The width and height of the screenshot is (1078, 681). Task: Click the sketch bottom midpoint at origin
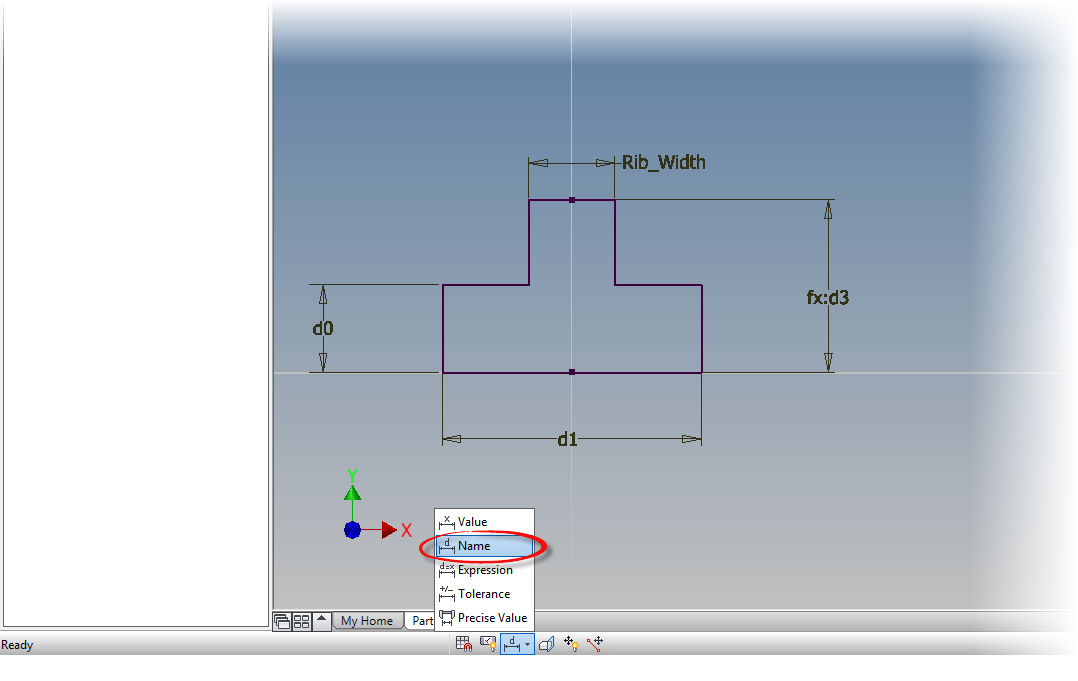572,372
